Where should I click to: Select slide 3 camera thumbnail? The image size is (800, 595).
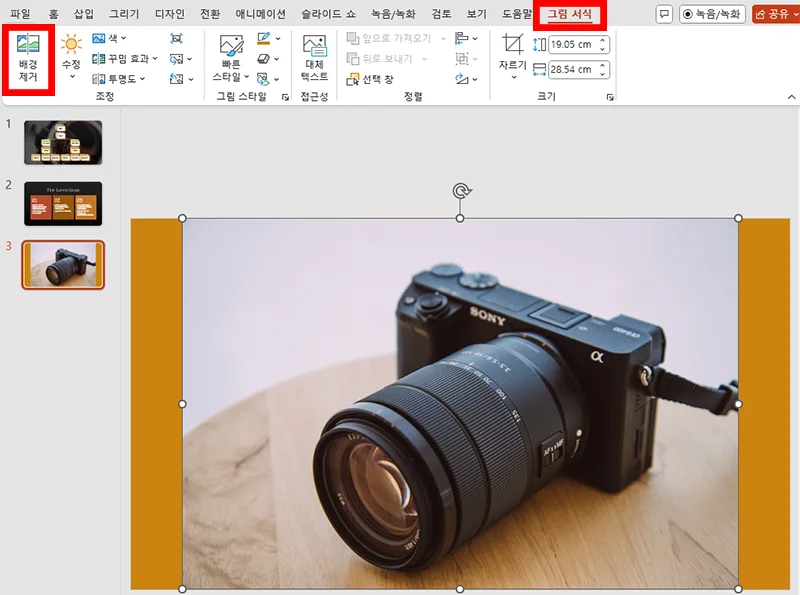pyautogui.click(x=63, y=265)
